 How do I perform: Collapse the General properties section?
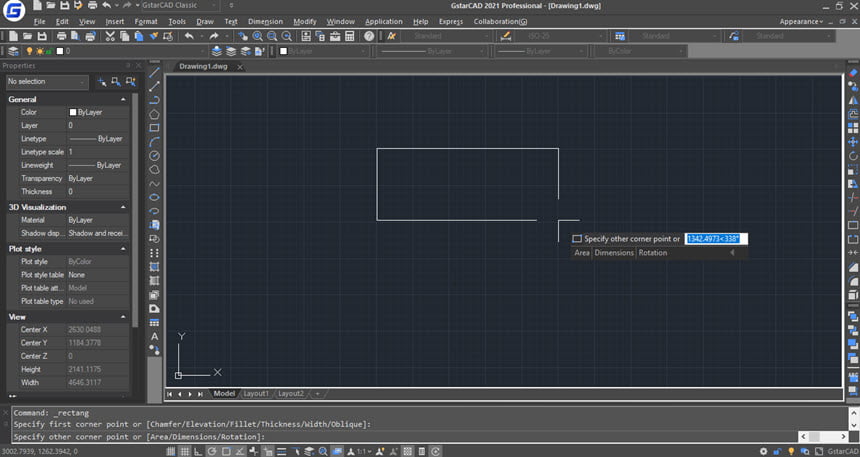coord(123,99)
